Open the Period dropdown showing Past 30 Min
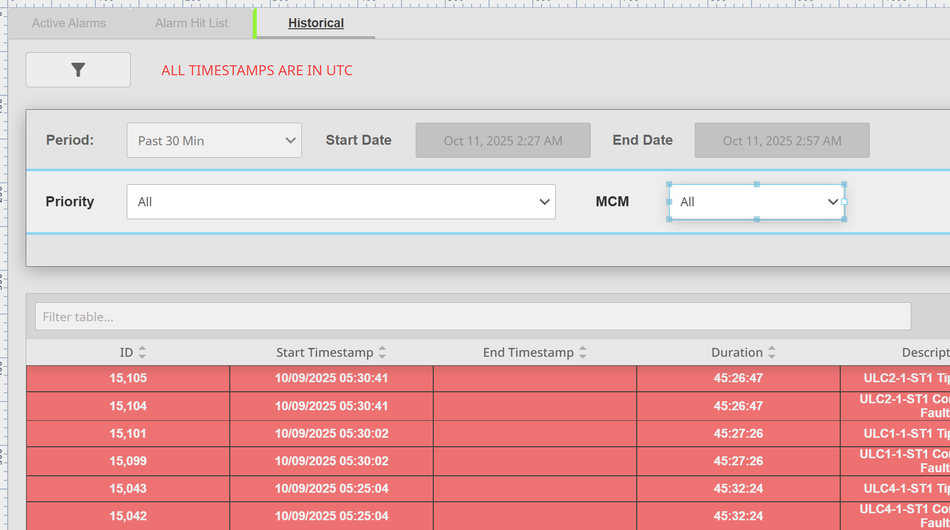The width and height of the screenshot is (950, 530). point(214,141)
